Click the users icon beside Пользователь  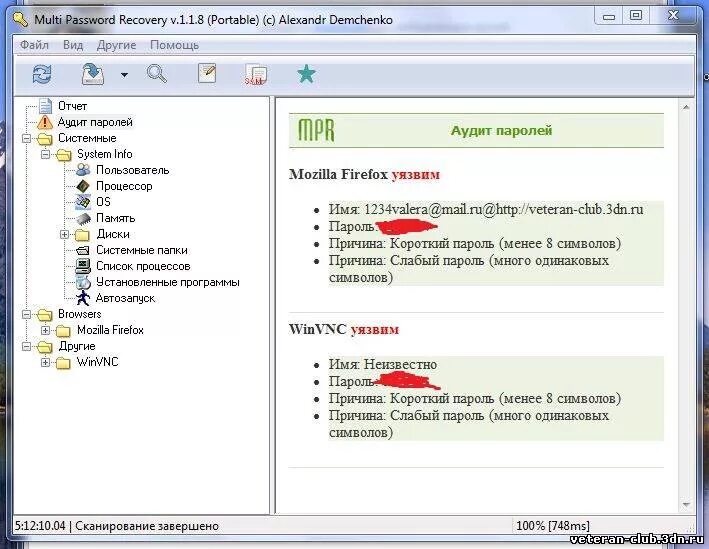click(x=83, y=170)
